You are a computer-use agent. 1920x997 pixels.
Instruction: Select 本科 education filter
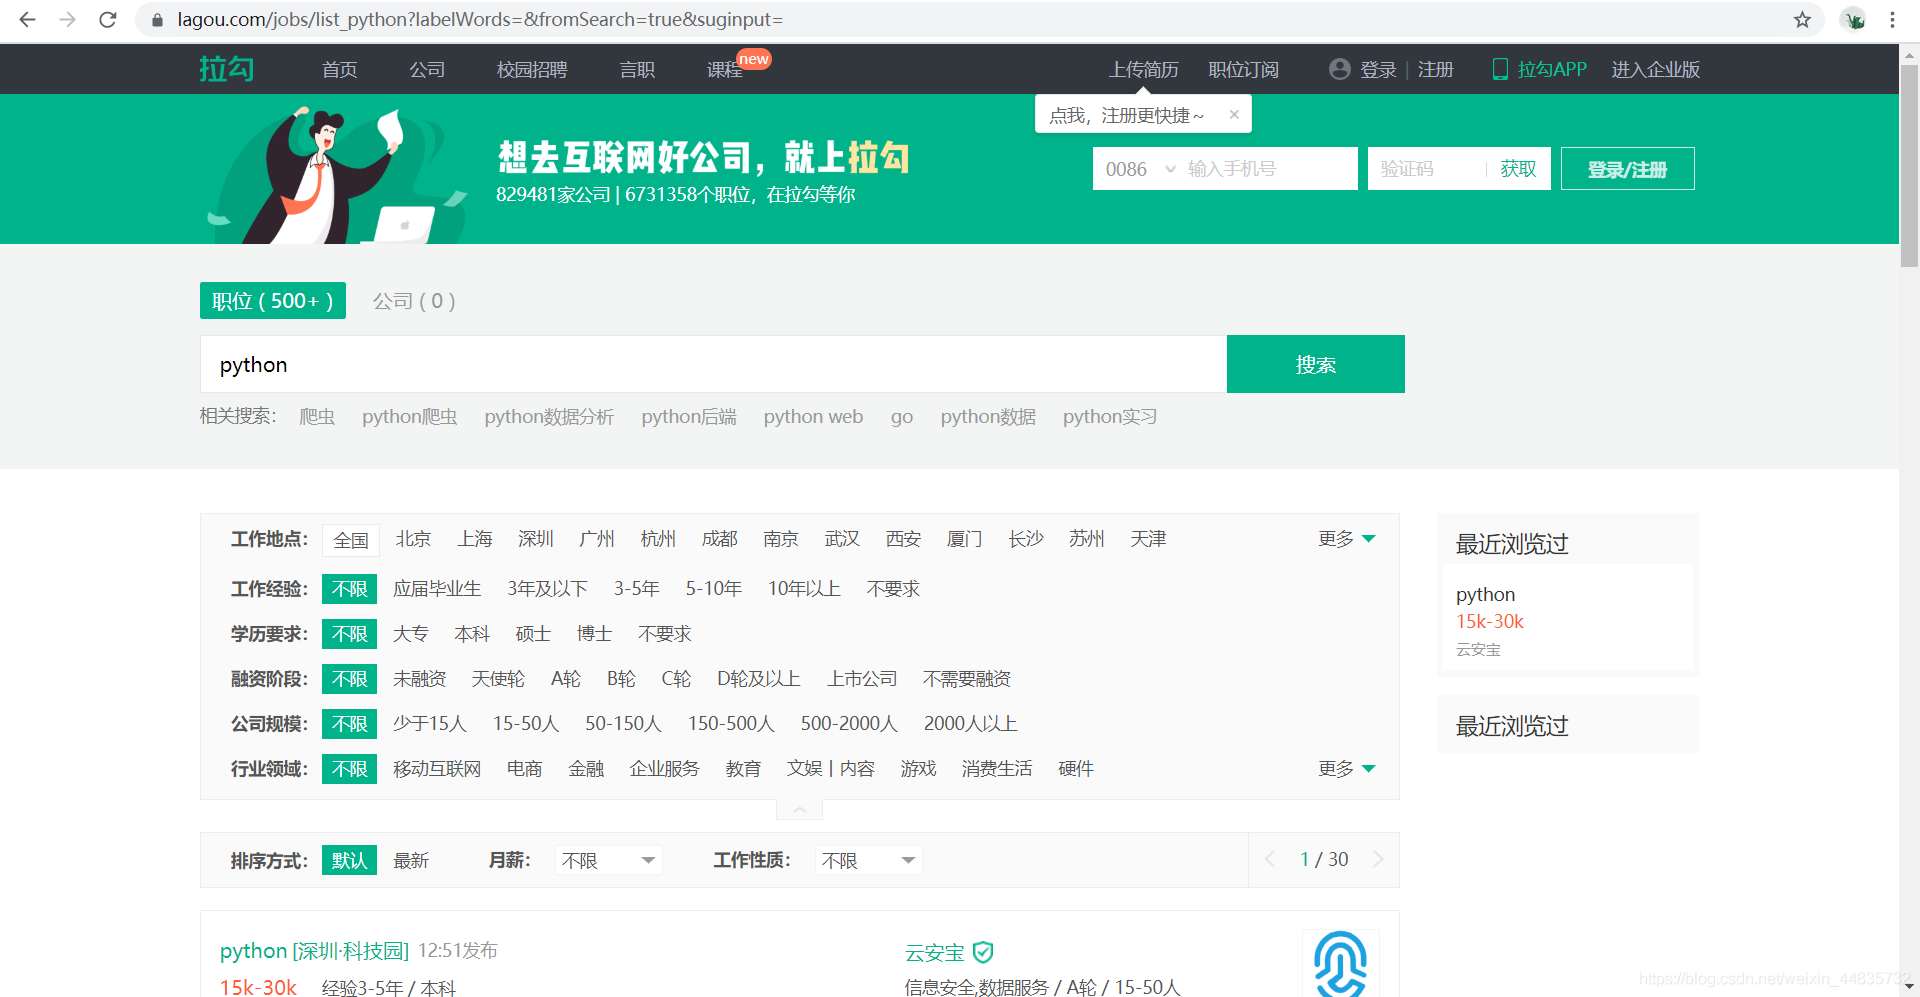pyautogui.click(x=472, y=634)
